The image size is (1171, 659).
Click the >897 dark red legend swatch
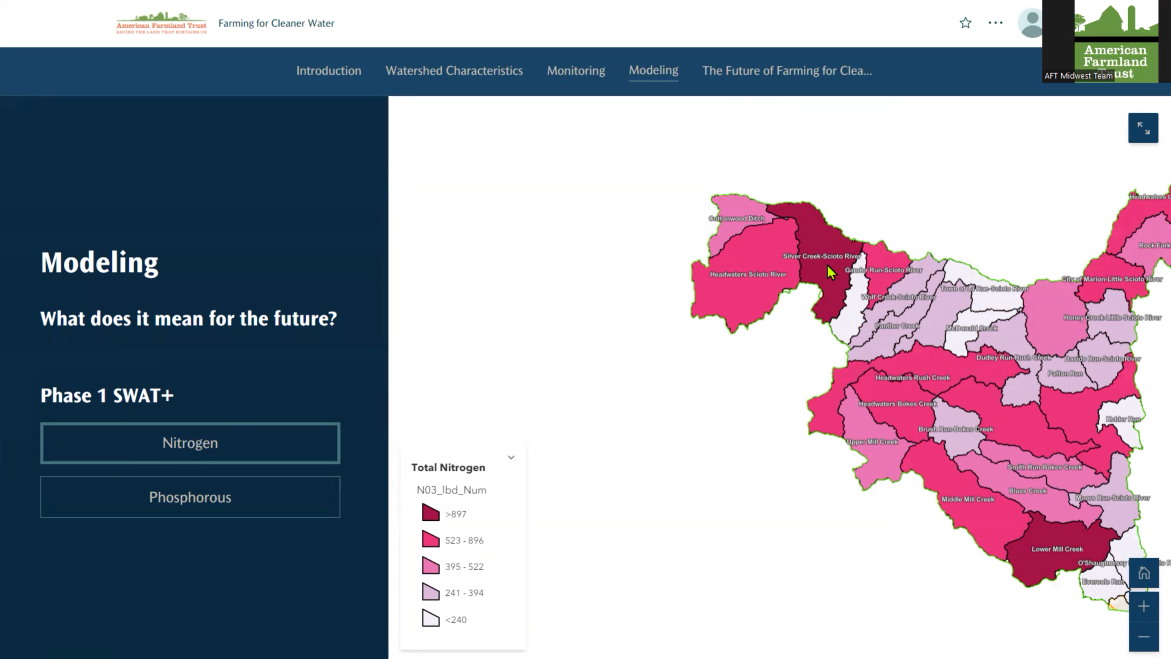point(430,513)
